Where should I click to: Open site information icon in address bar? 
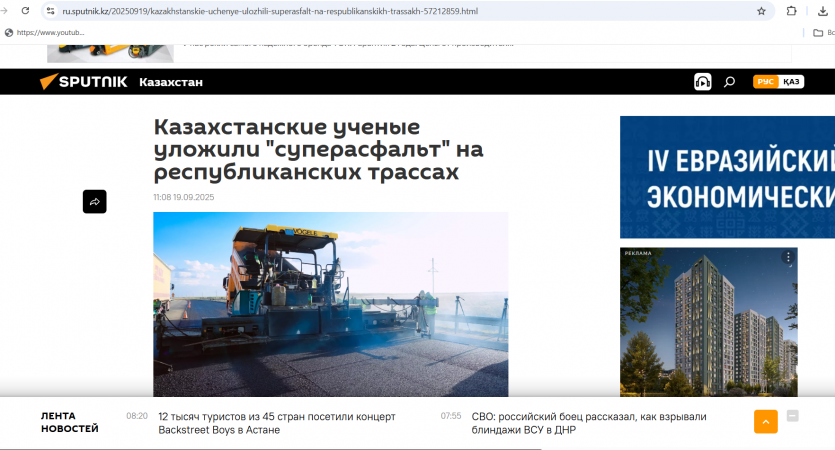click(x=50, y=11)
